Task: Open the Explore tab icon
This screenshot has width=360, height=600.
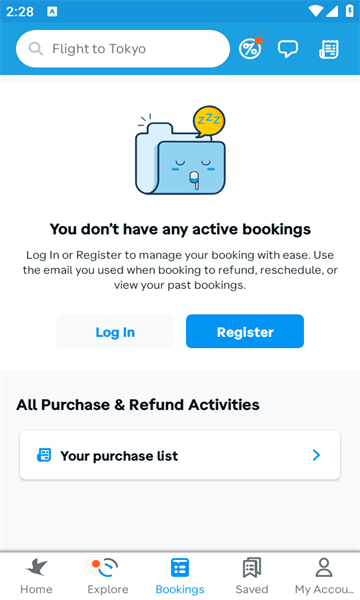Action: [105, 567]
